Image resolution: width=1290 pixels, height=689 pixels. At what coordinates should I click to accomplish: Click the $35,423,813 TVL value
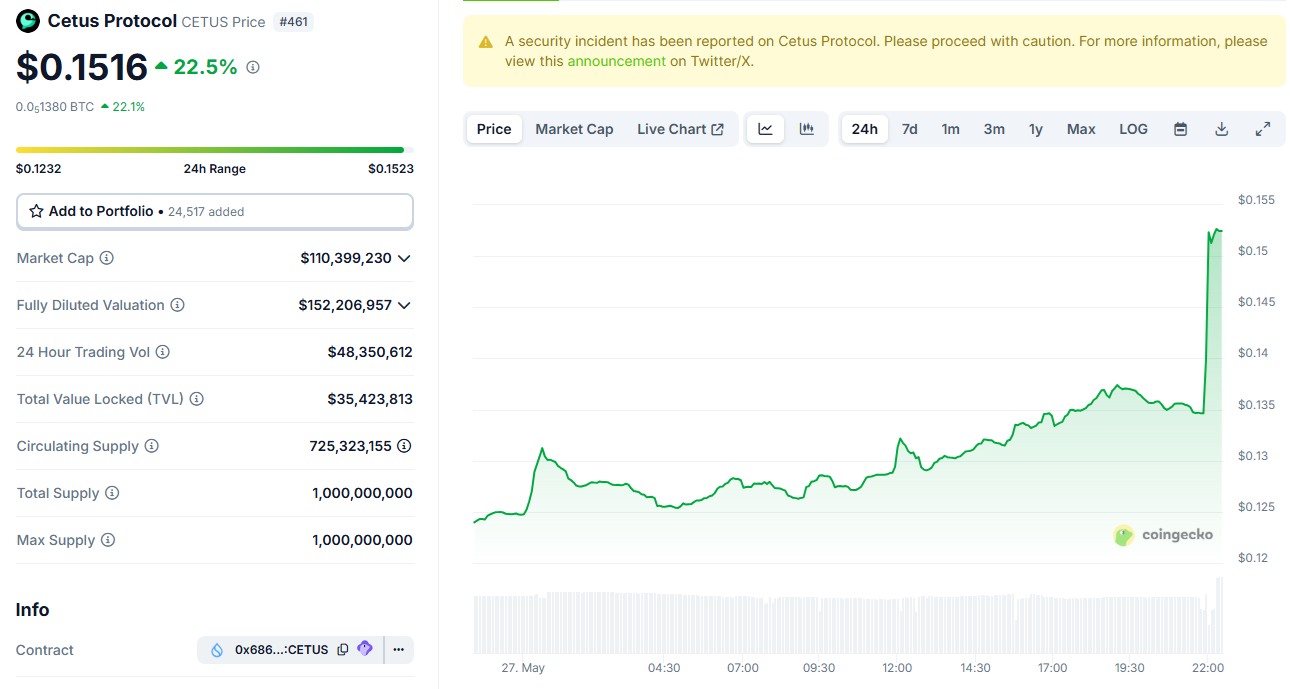click(x=370, y=399)
